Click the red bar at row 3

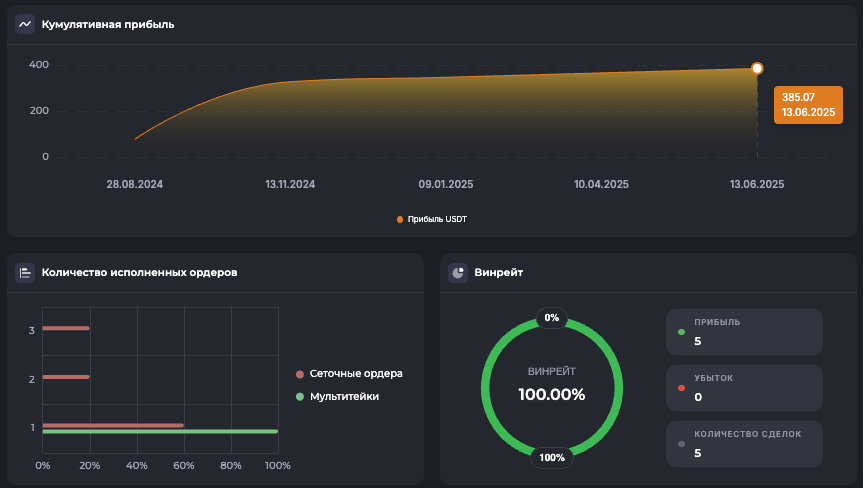pos(66,328)
